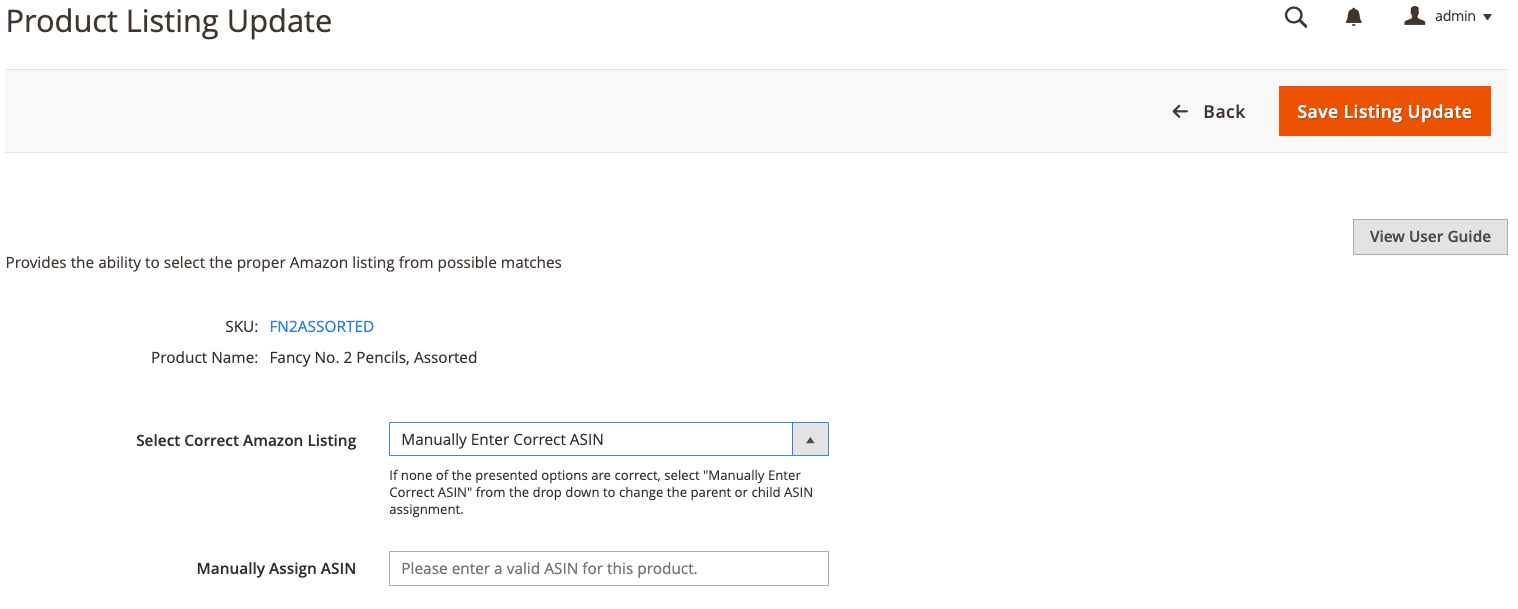Viewport: 1518px width, 609px height.
Task: Click the dropdown arrow on Amazon Listing select
Action: pos(810,439)
